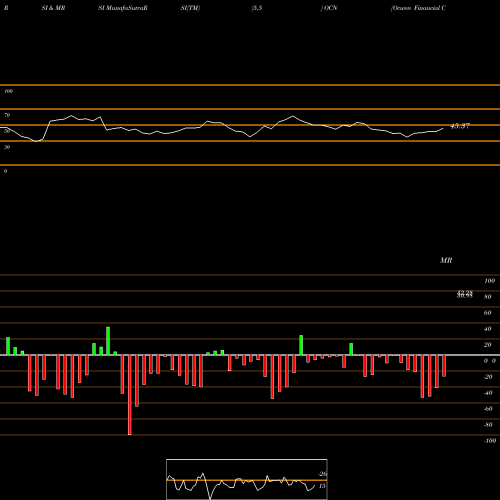
Task: Click the MR axis label 100 on right
Action: 489,281
